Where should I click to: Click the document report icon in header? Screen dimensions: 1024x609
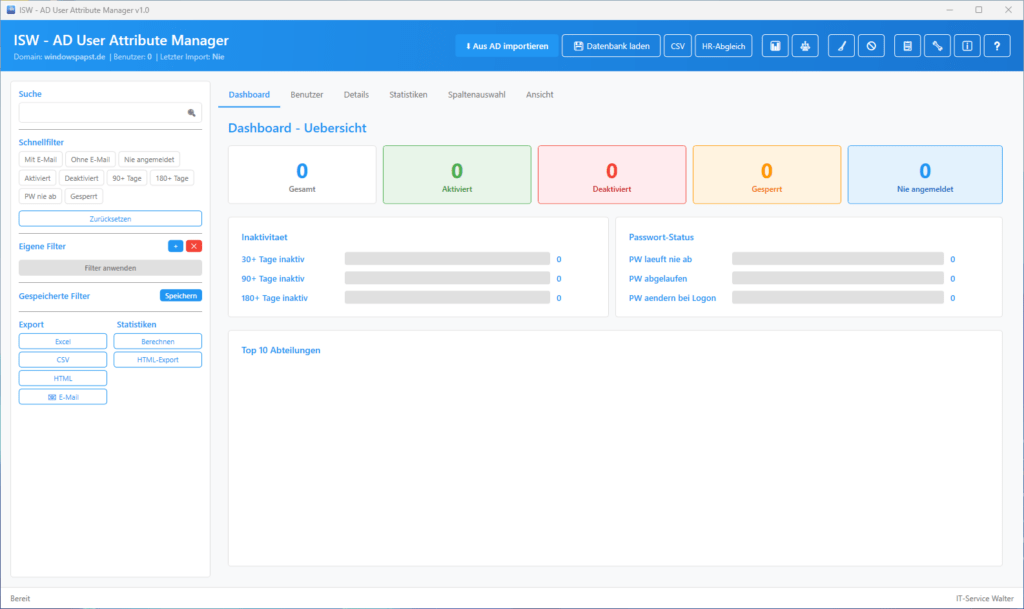(x=908, y=46)
